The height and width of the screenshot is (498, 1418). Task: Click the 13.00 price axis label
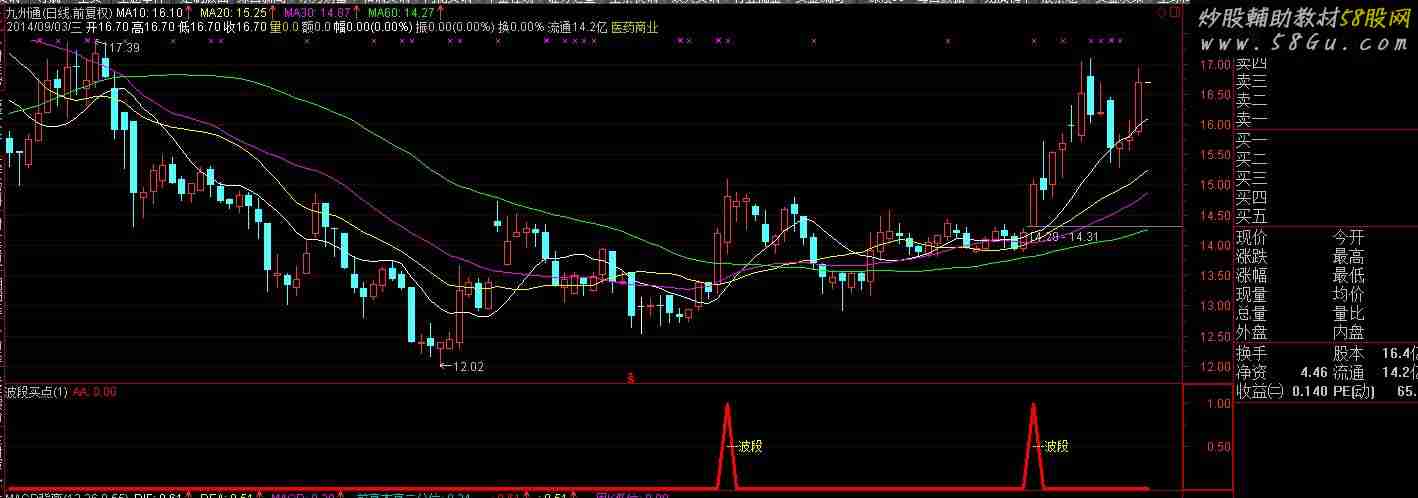[x=1214, y=306]
